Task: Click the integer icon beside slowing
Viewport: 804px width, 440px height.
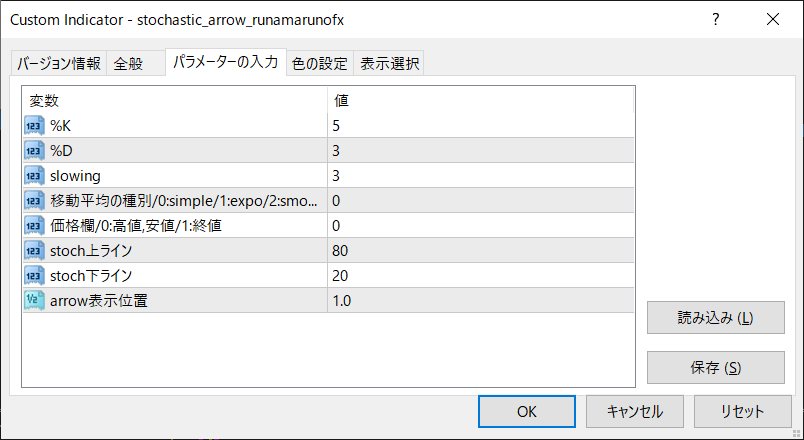Action: point(34,175)
